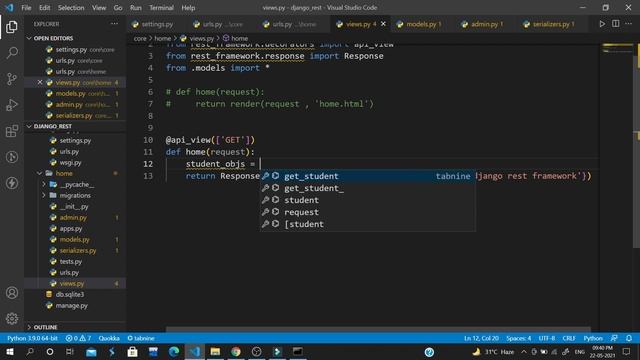This screenshot has height=360, width=640.
Task: Click the feedback icon in status bar
Action: click(x=614, y=338)
